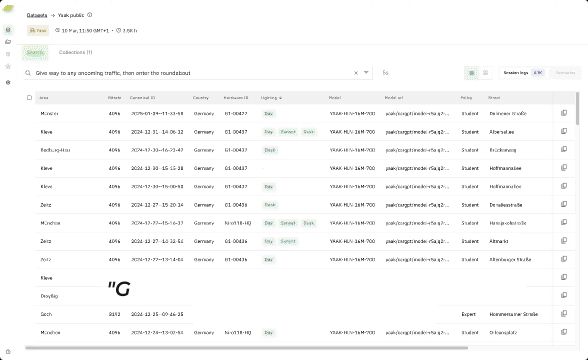Viewport: 588px width, 360px height.
Task: Click the Bedburg-Hau area cell
Action: [56, 150]
